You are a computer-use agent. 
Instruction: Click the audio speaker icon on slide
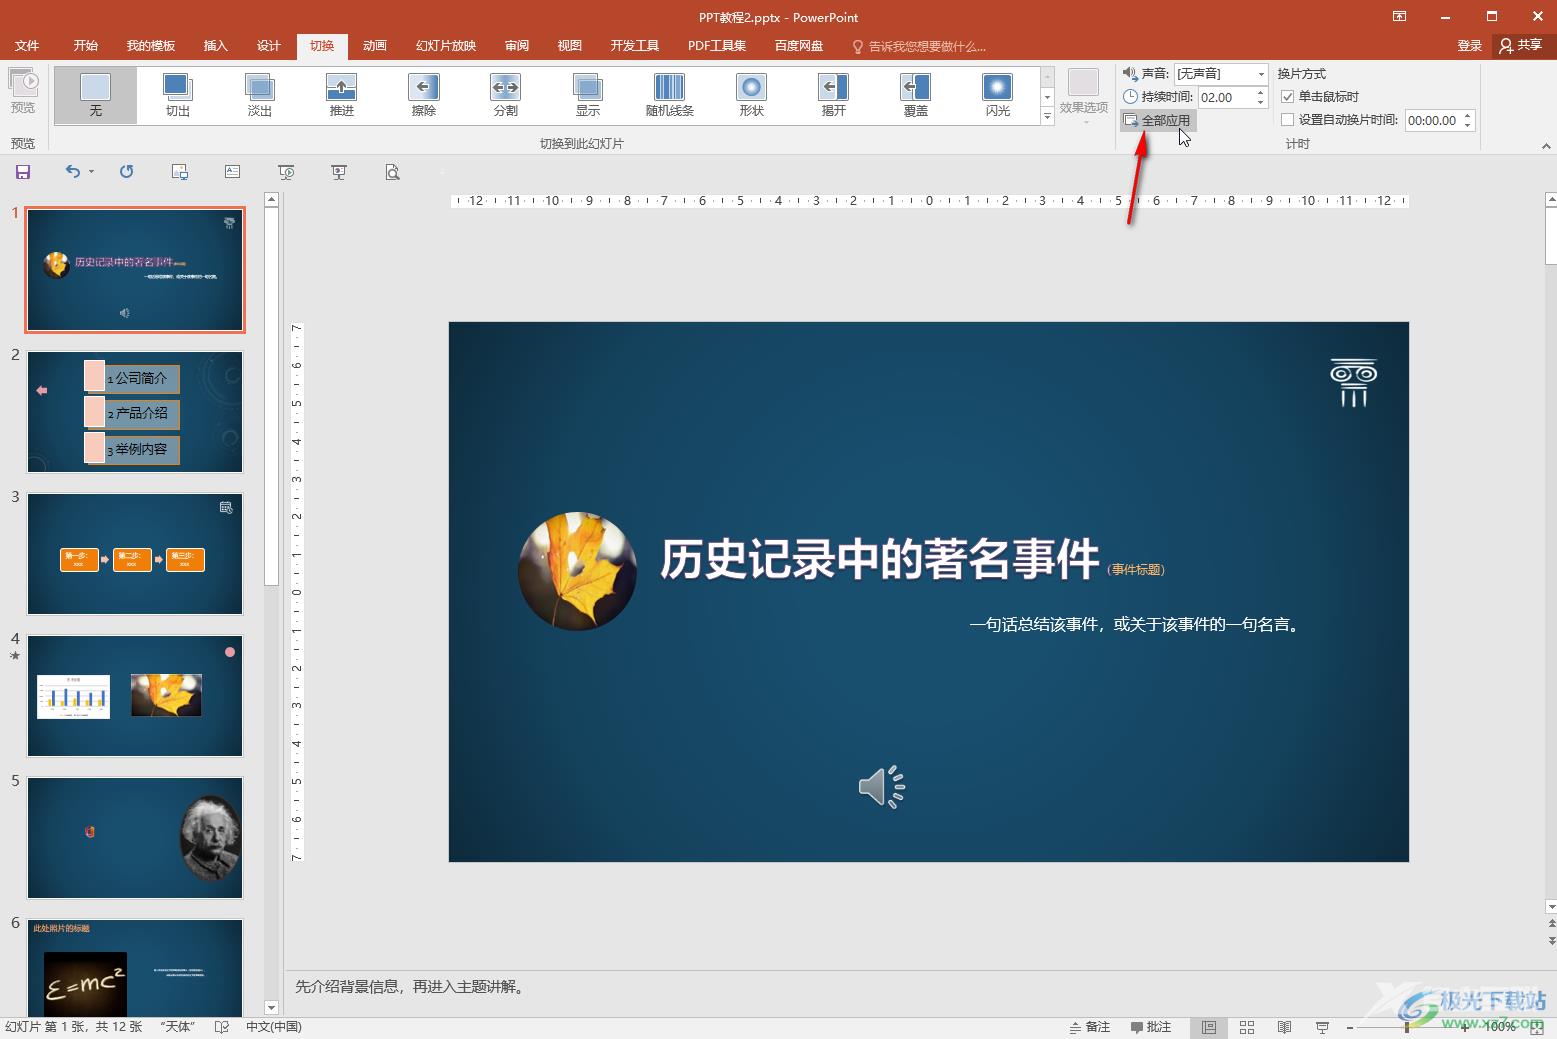click(x=881, y=787)
